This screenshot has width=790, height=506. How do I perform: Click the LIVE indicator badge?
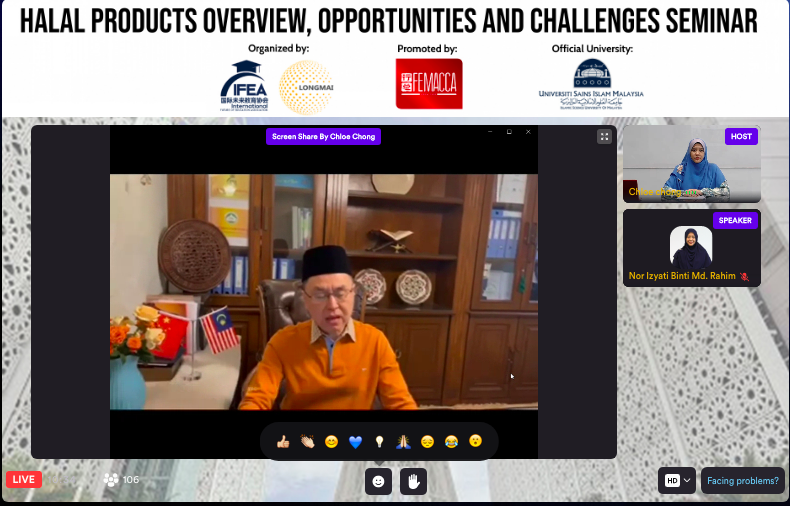(24, 479)
